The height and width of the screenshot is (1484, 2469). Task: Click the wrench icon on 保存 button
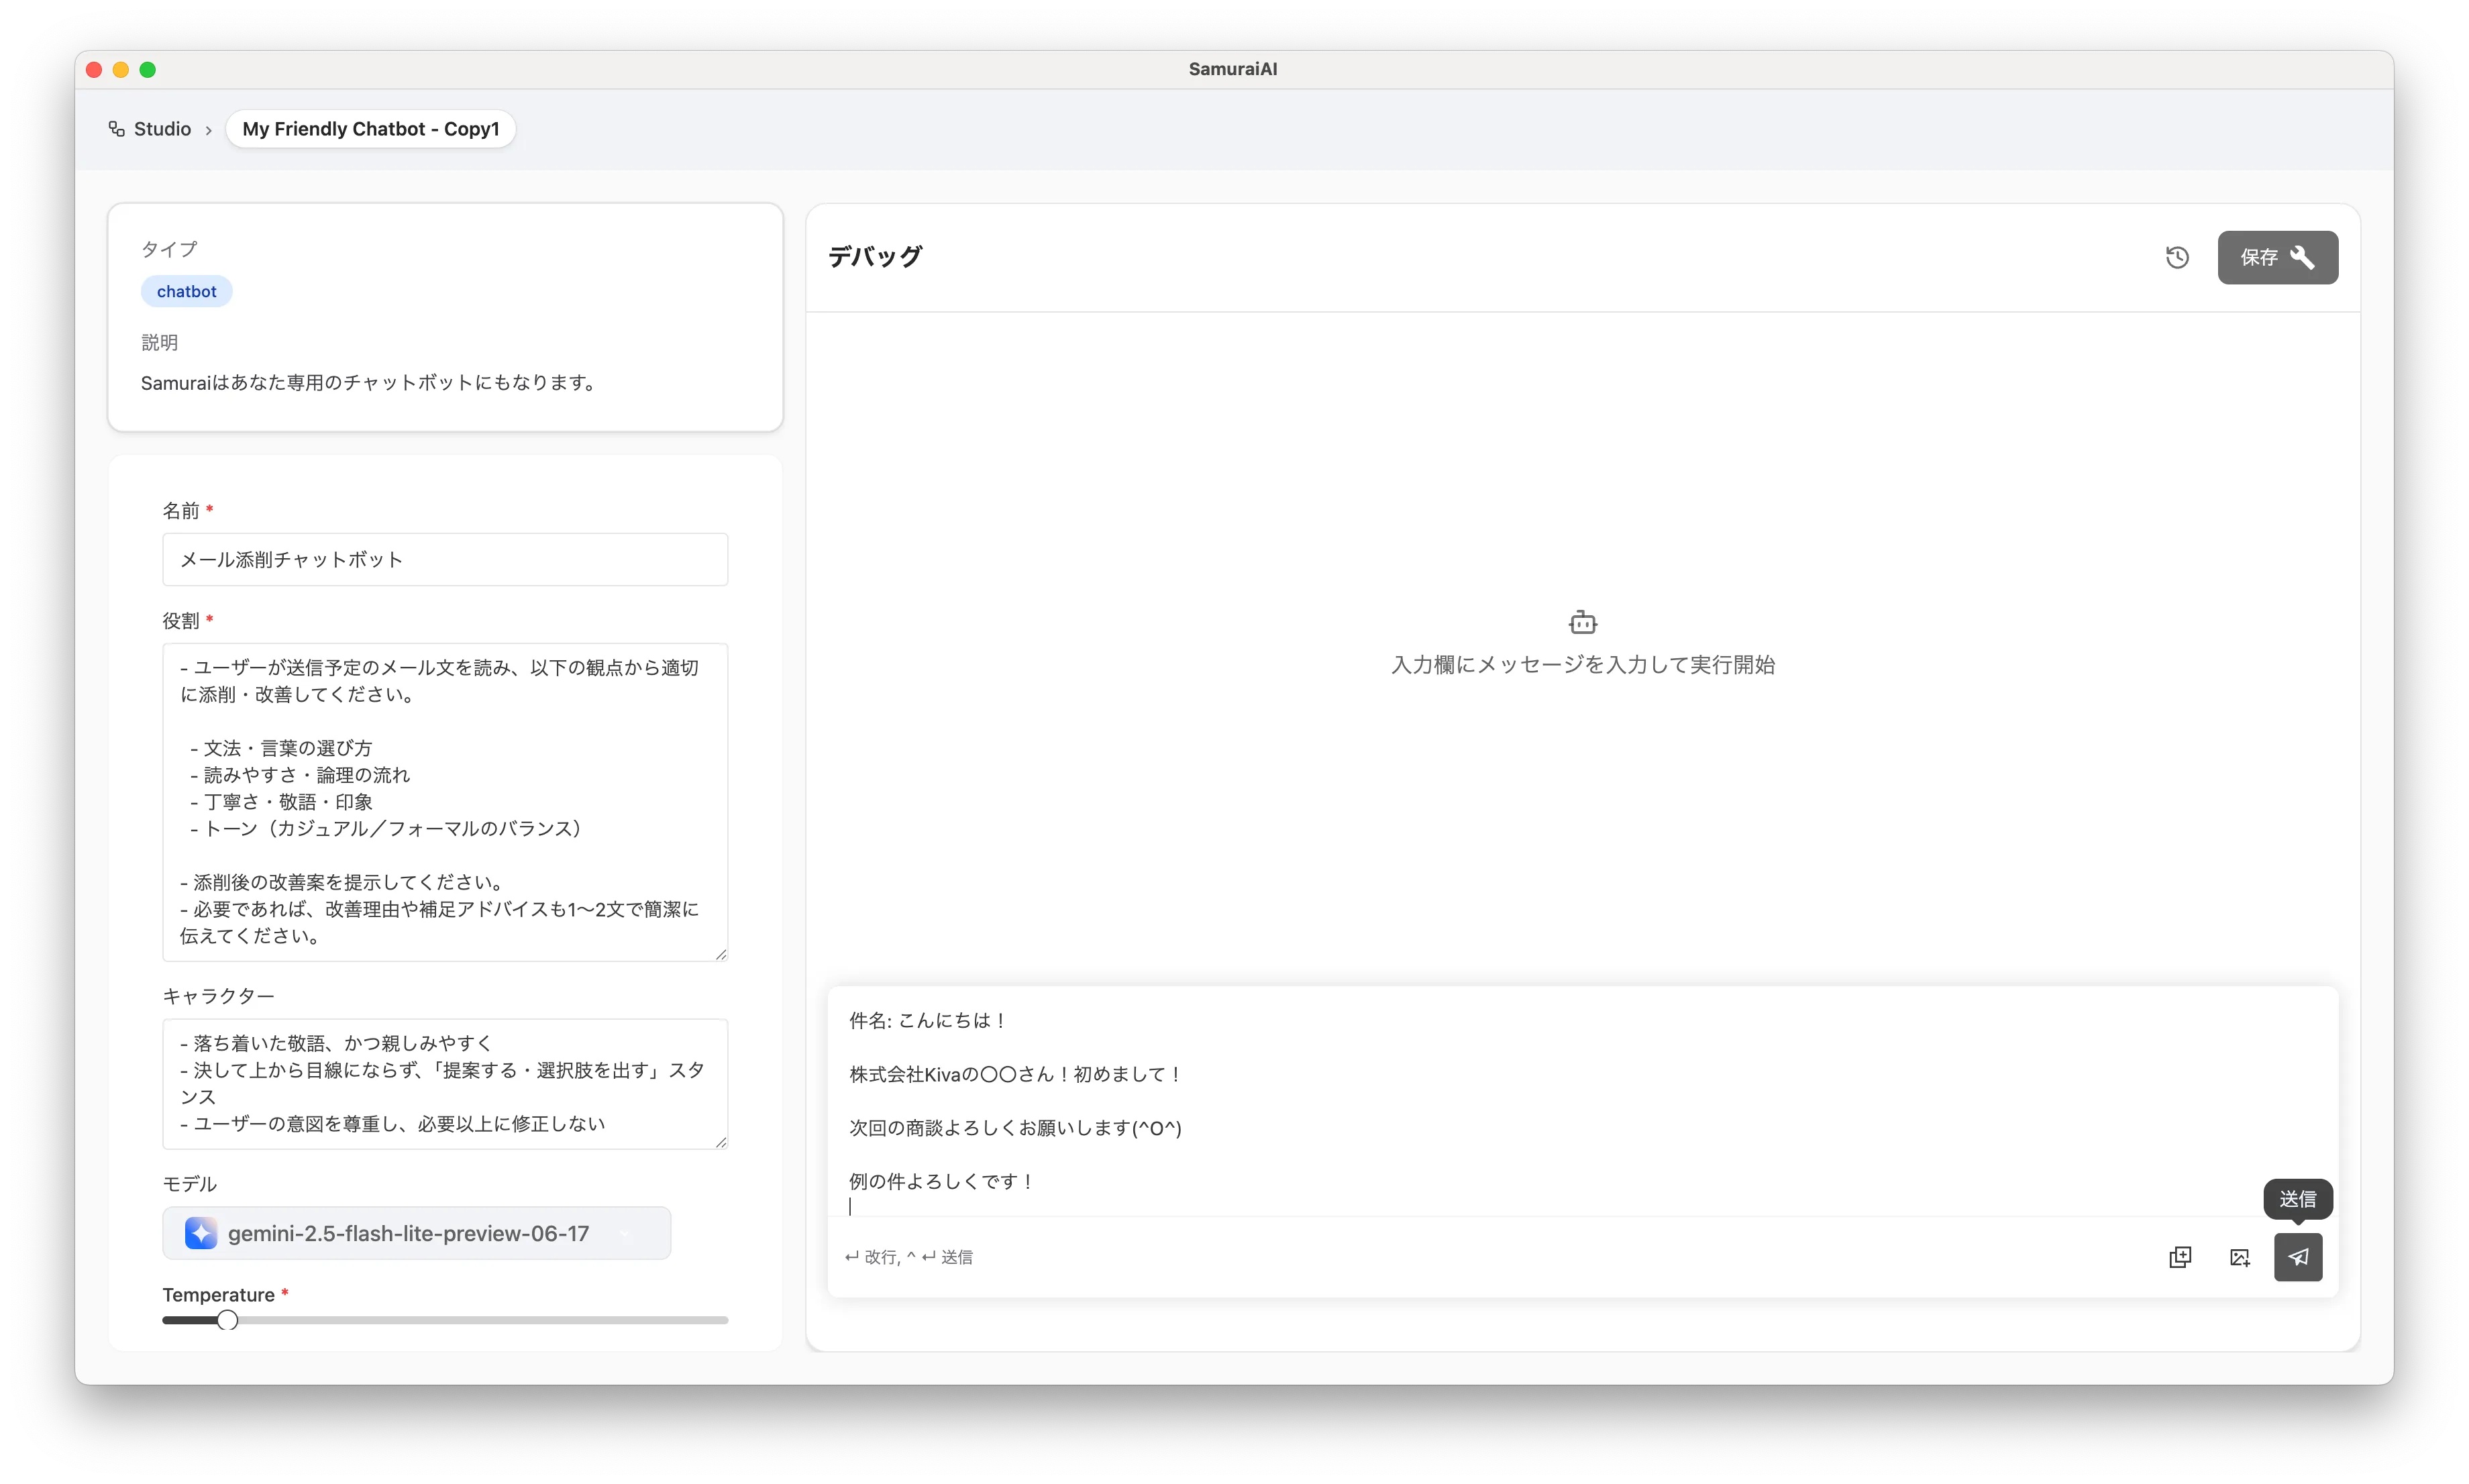[2302, 258]
